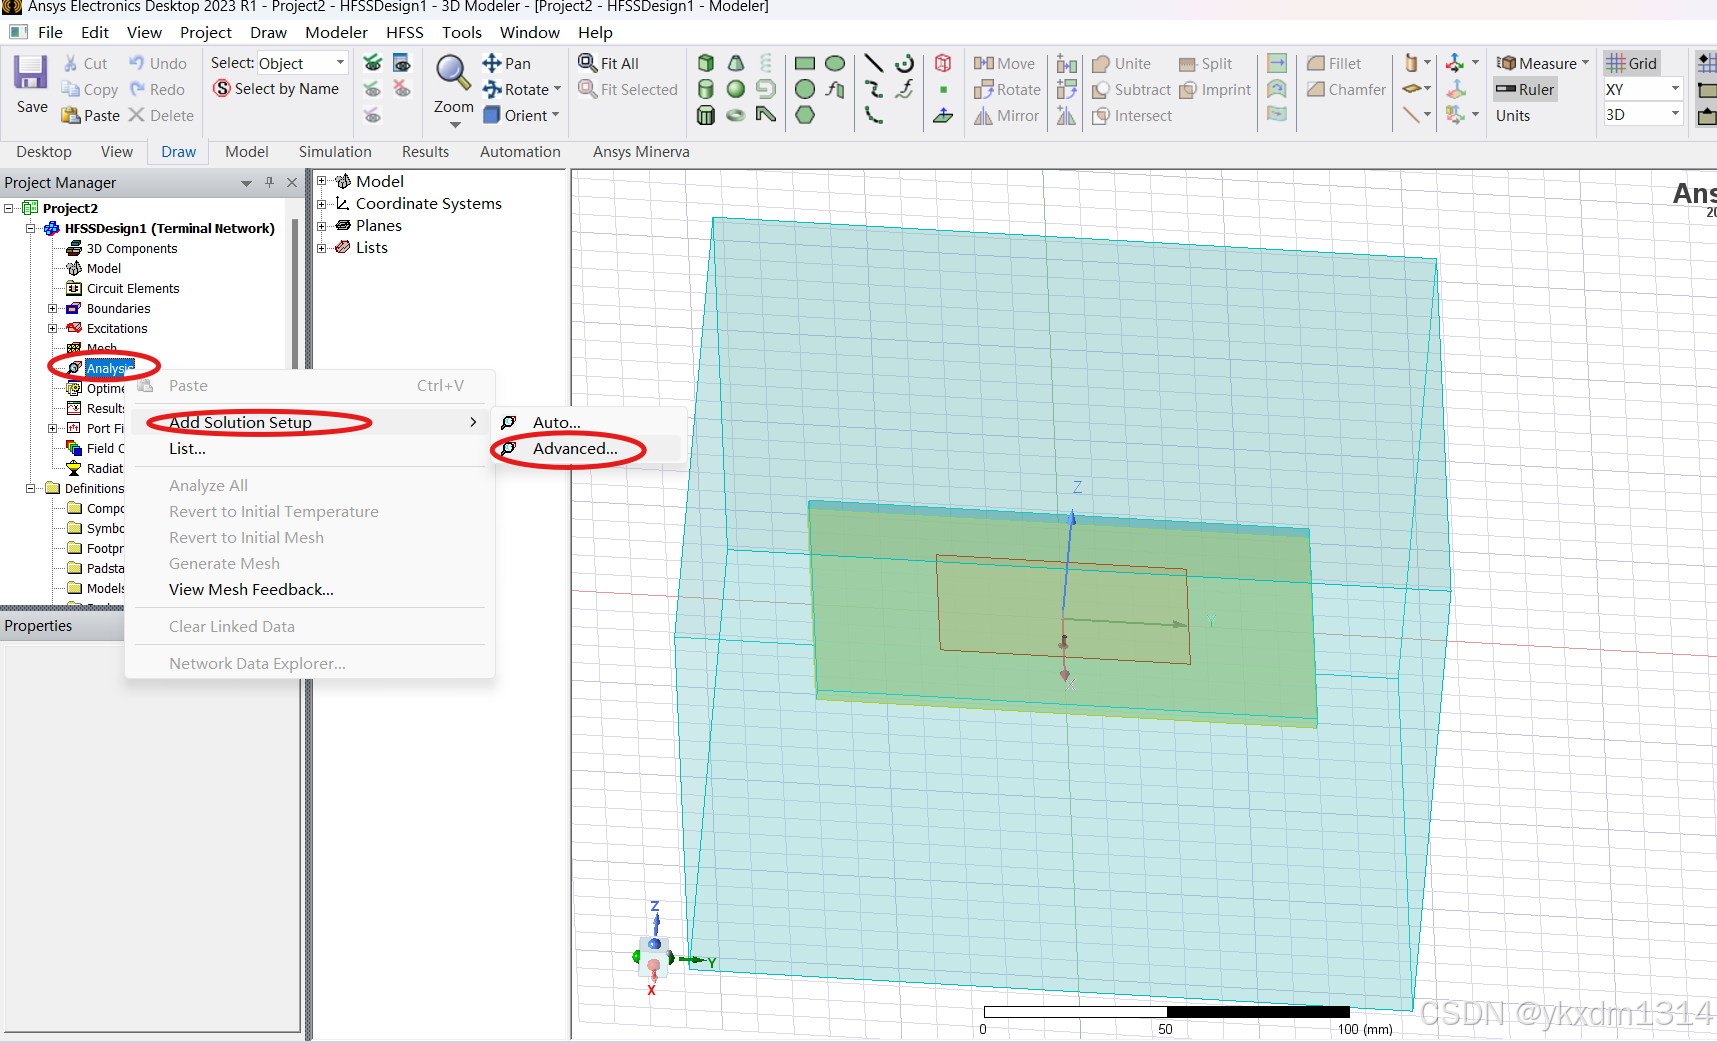Open the HFSS menu
The height and width of the screenshot is (1043, 1717).
pos(405,32)
